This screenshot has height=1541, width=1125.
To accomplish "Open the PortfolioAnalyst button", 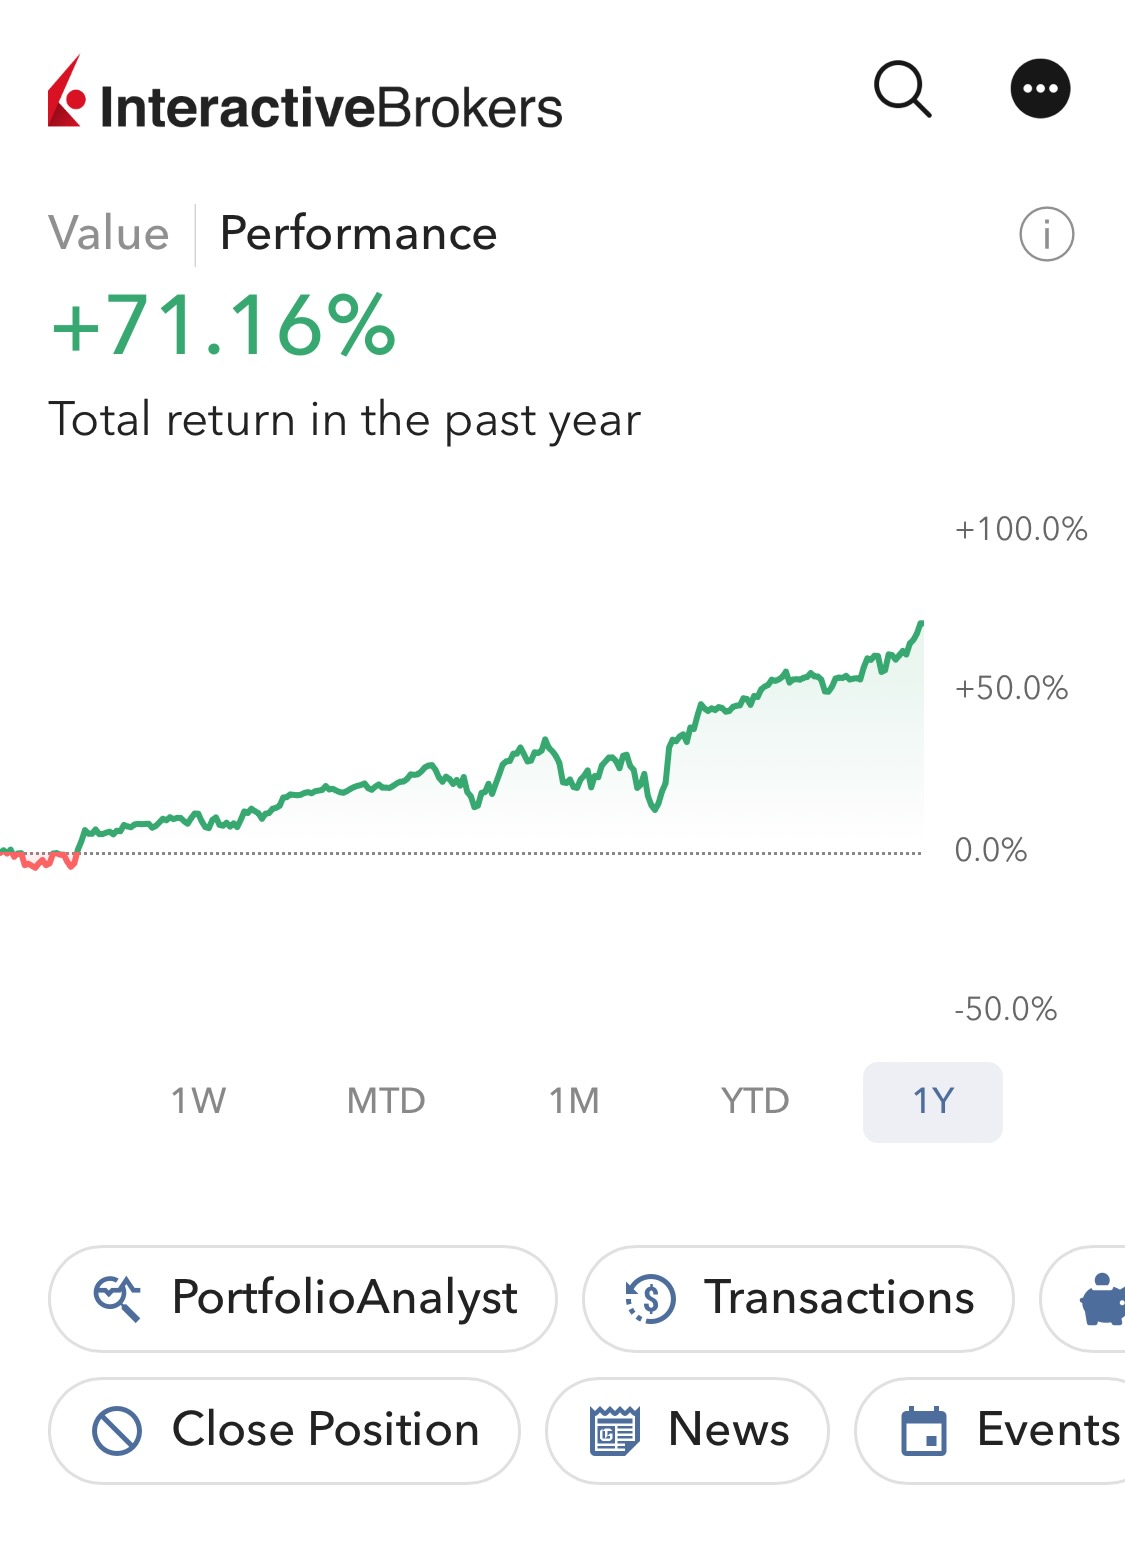I will coord(303,1299).
